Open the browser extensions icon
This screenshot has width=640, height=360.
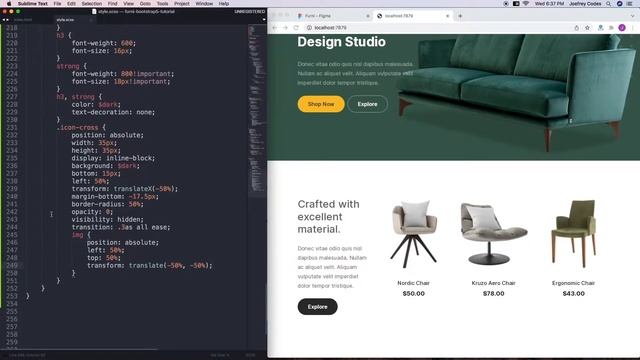pyautogui.click(x=611, y=28)
